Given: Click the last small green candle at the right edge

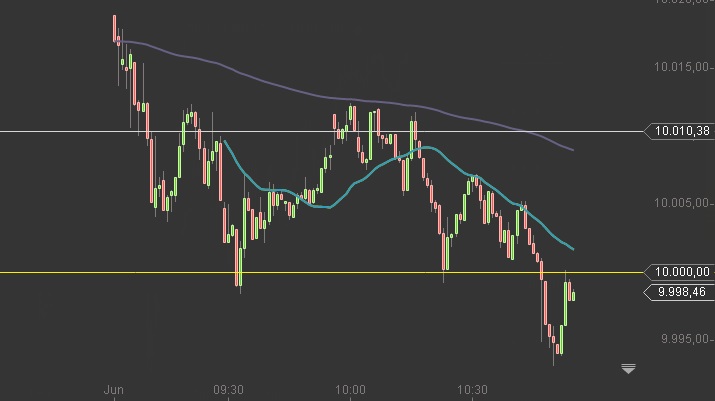Looking at the screenshot, I should point(573,296).
